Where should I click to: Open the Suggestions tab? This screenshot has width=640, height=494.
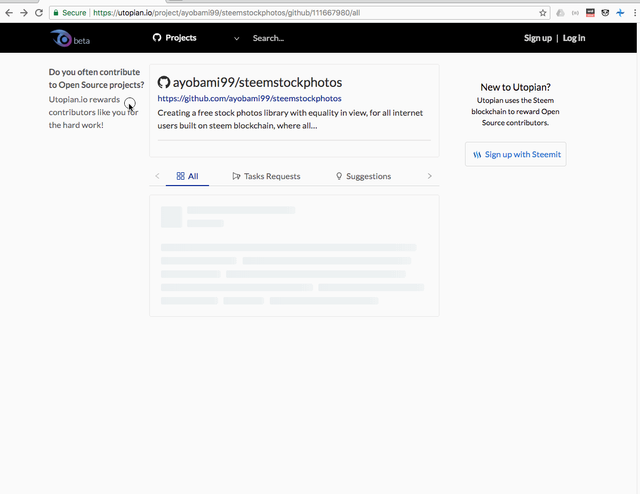coord(363,176)
